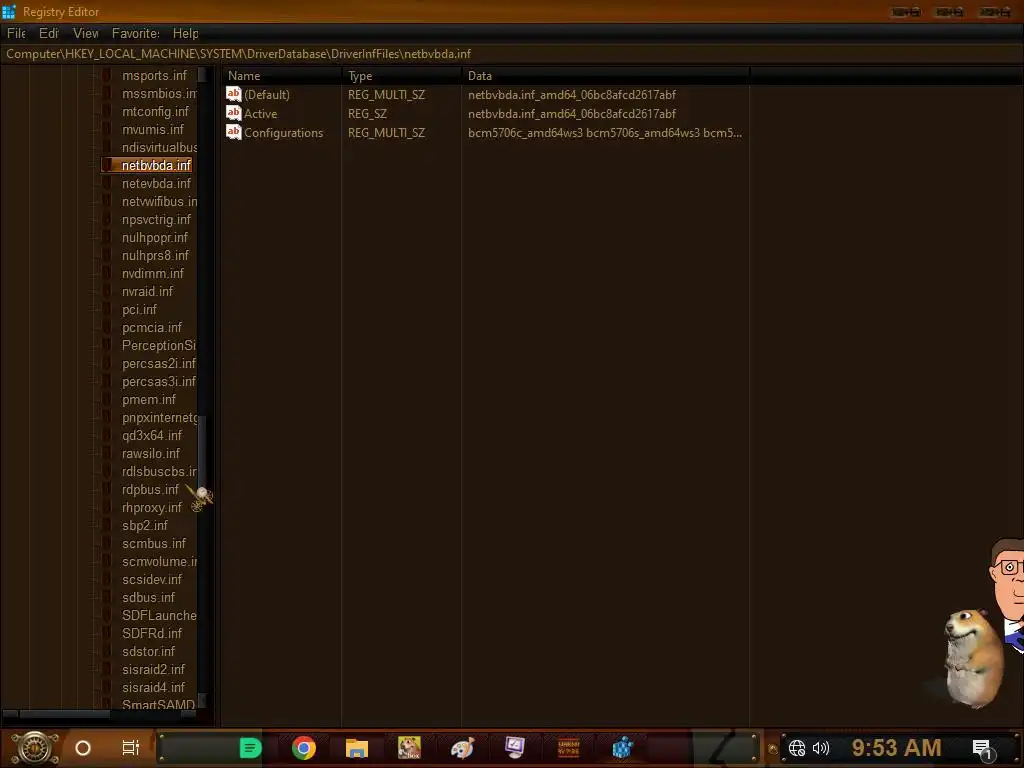The width and height of the screenshot is (1024, 768).
Task: Open the notification center icon
Action: coord(982,749)
